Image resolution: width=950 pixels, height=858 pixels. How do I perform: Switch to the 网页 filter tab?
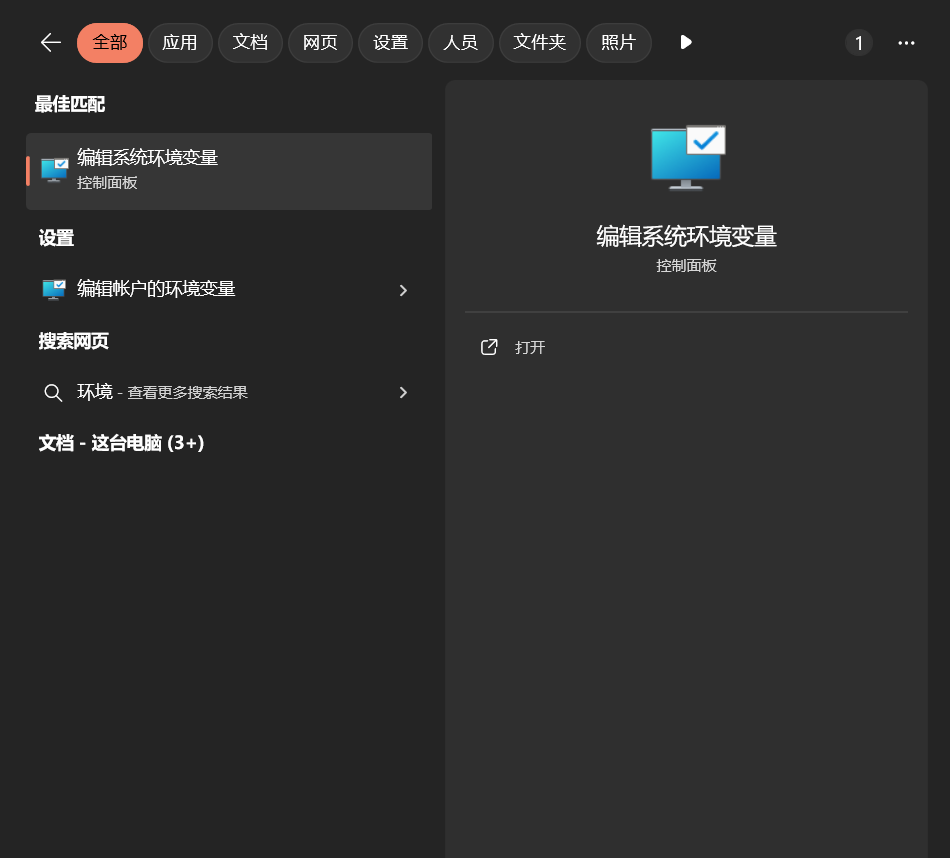point(320,42)
